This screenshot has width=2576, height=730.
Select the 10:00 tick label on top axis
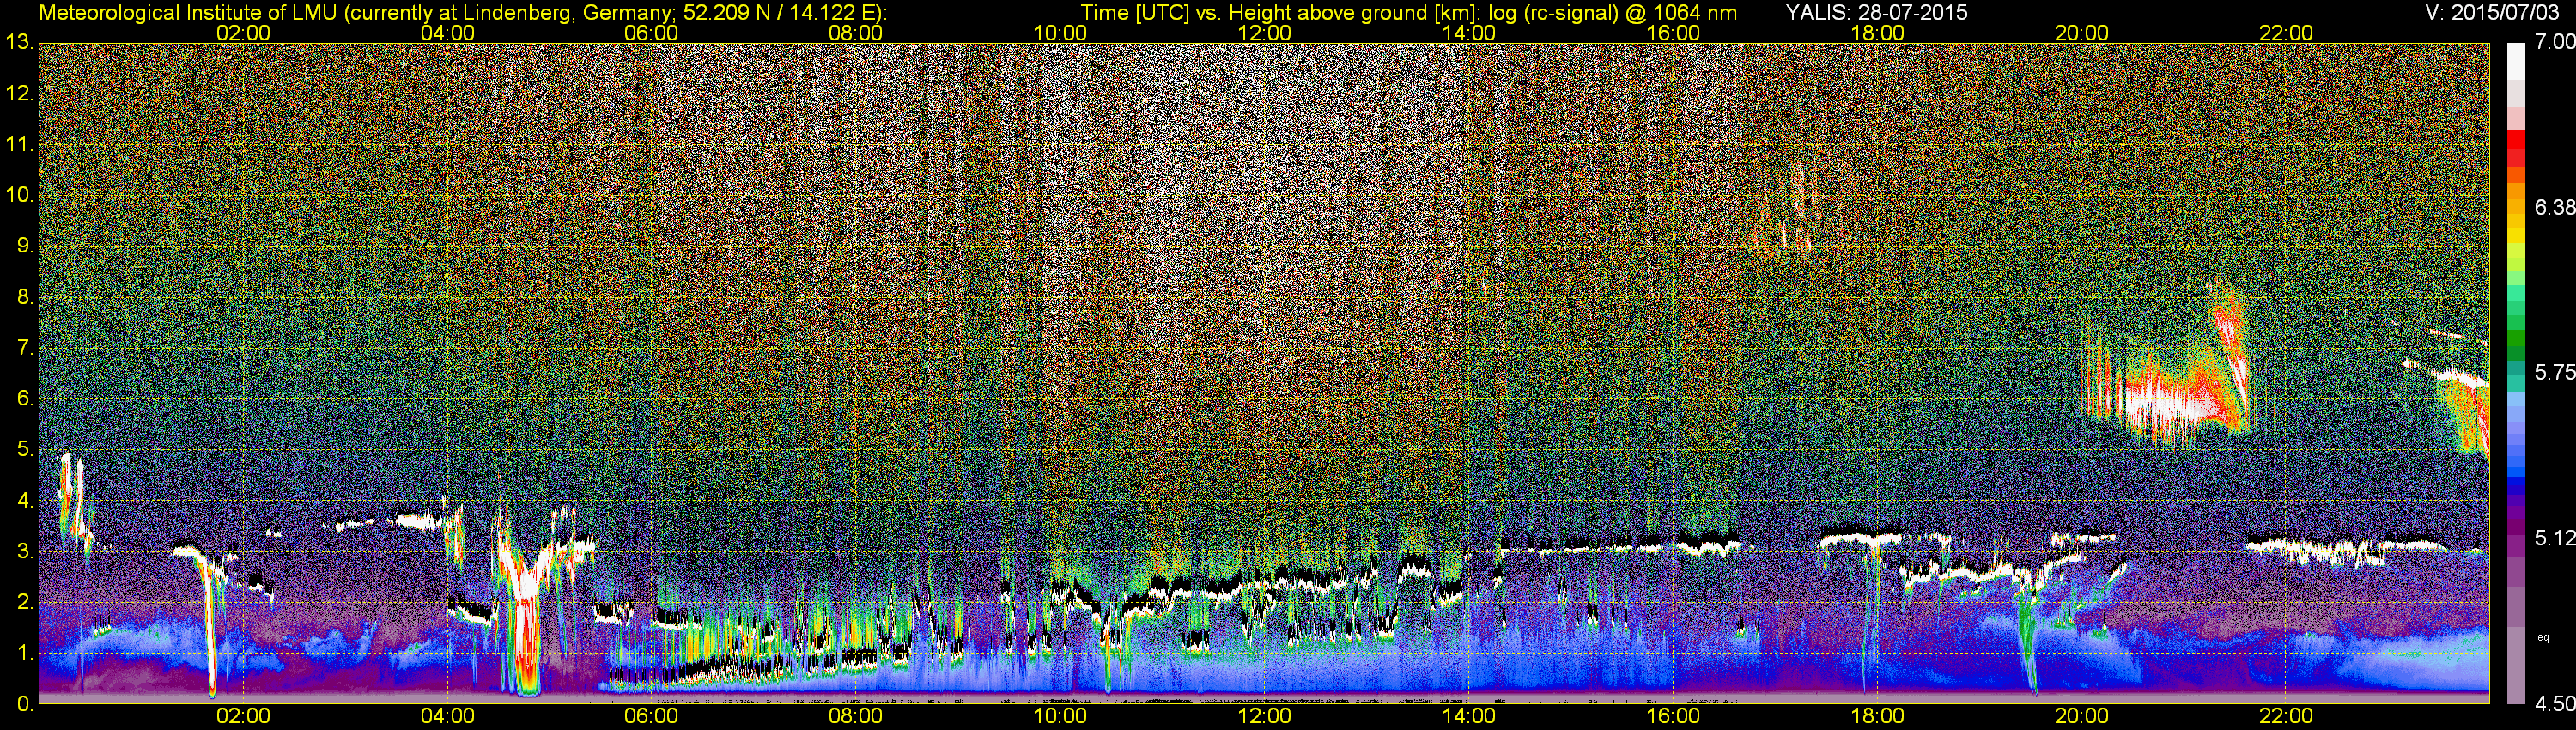[x=1060, y=33]
